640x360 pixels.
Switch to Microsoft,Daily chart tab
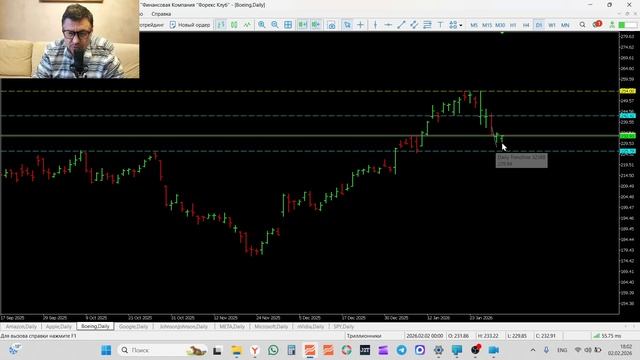tap(271, 327)
